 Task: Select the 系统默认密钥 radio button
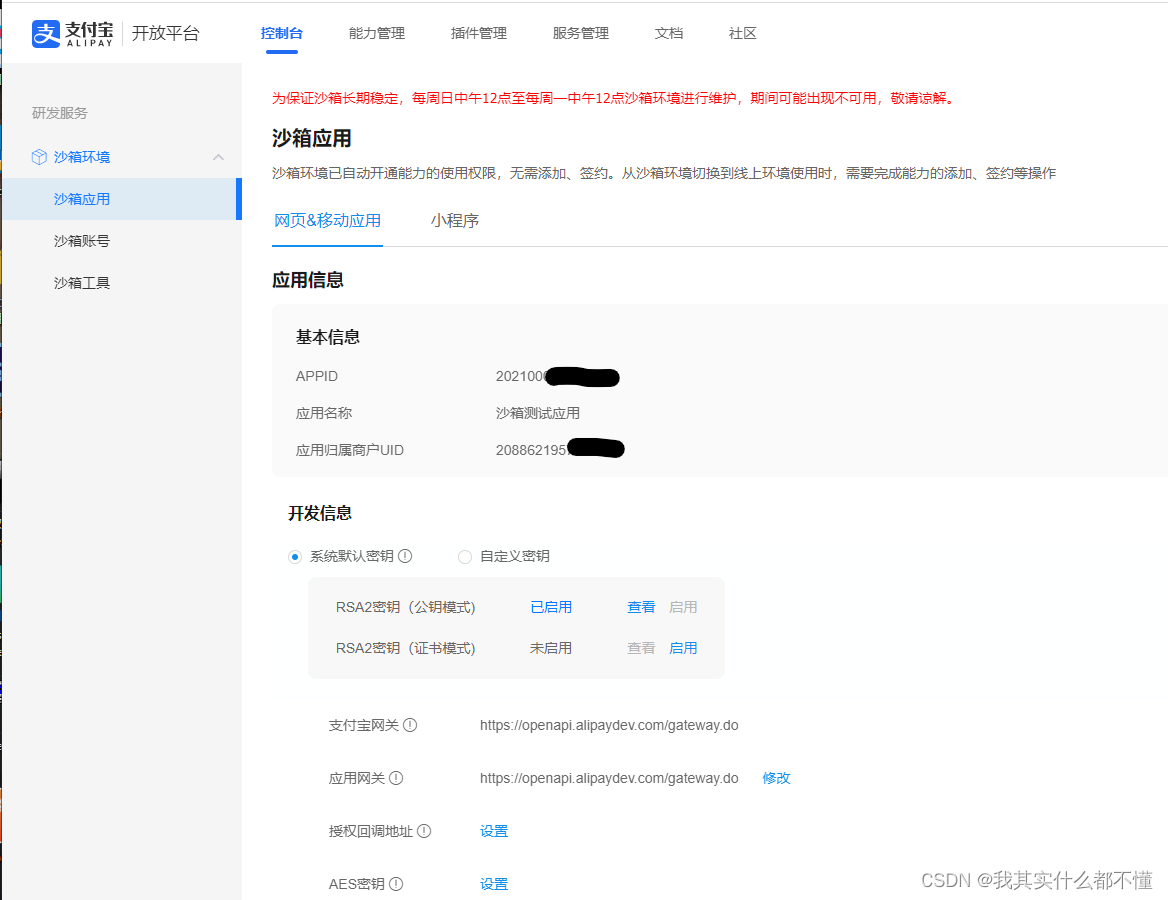click(x=295, y=557)
